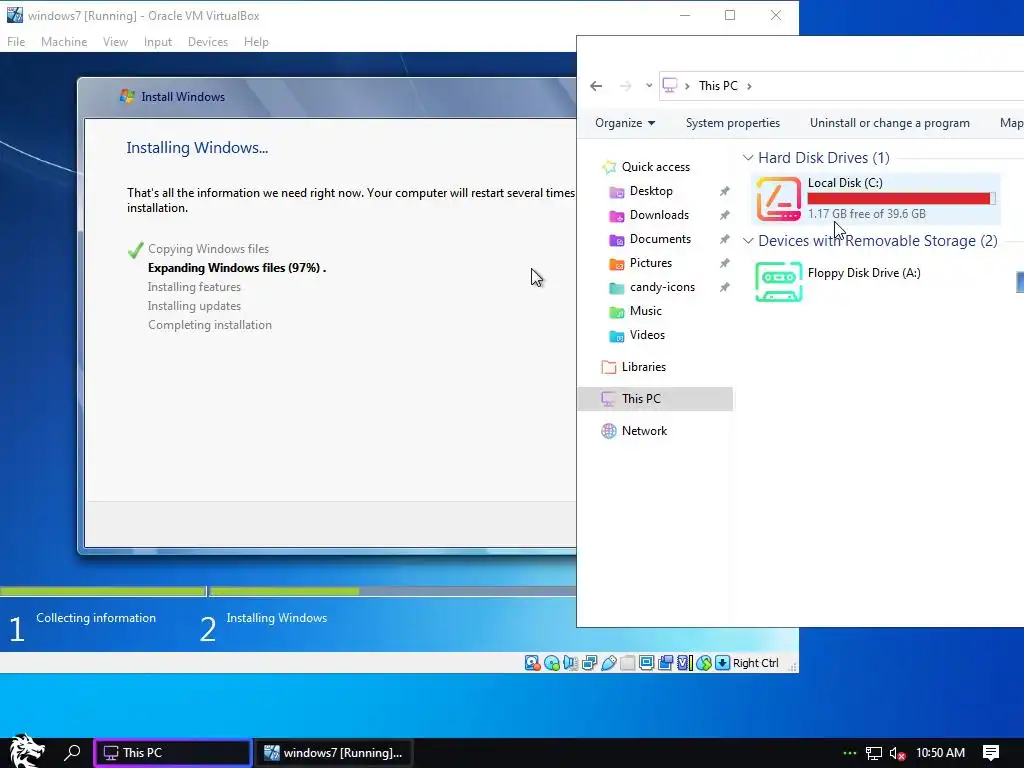The height and width of the screenshot is (768, 1024).
Task: Open the Network globe icon in sidebar
Action: click(x=609, y=431)
